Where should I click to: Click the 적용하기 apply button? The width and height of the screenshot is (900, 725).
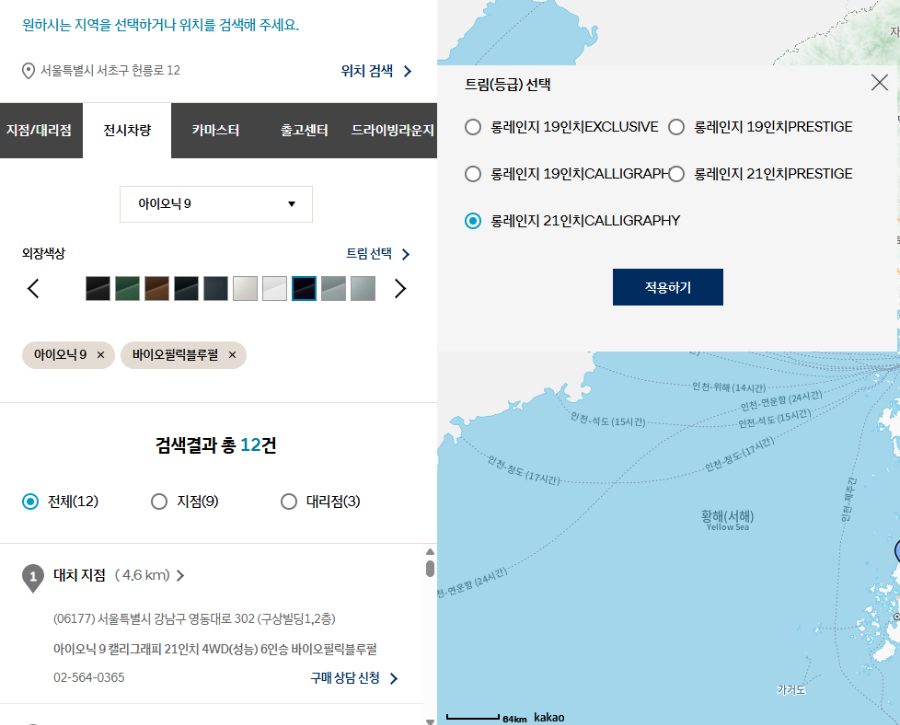tap(667, 285)
